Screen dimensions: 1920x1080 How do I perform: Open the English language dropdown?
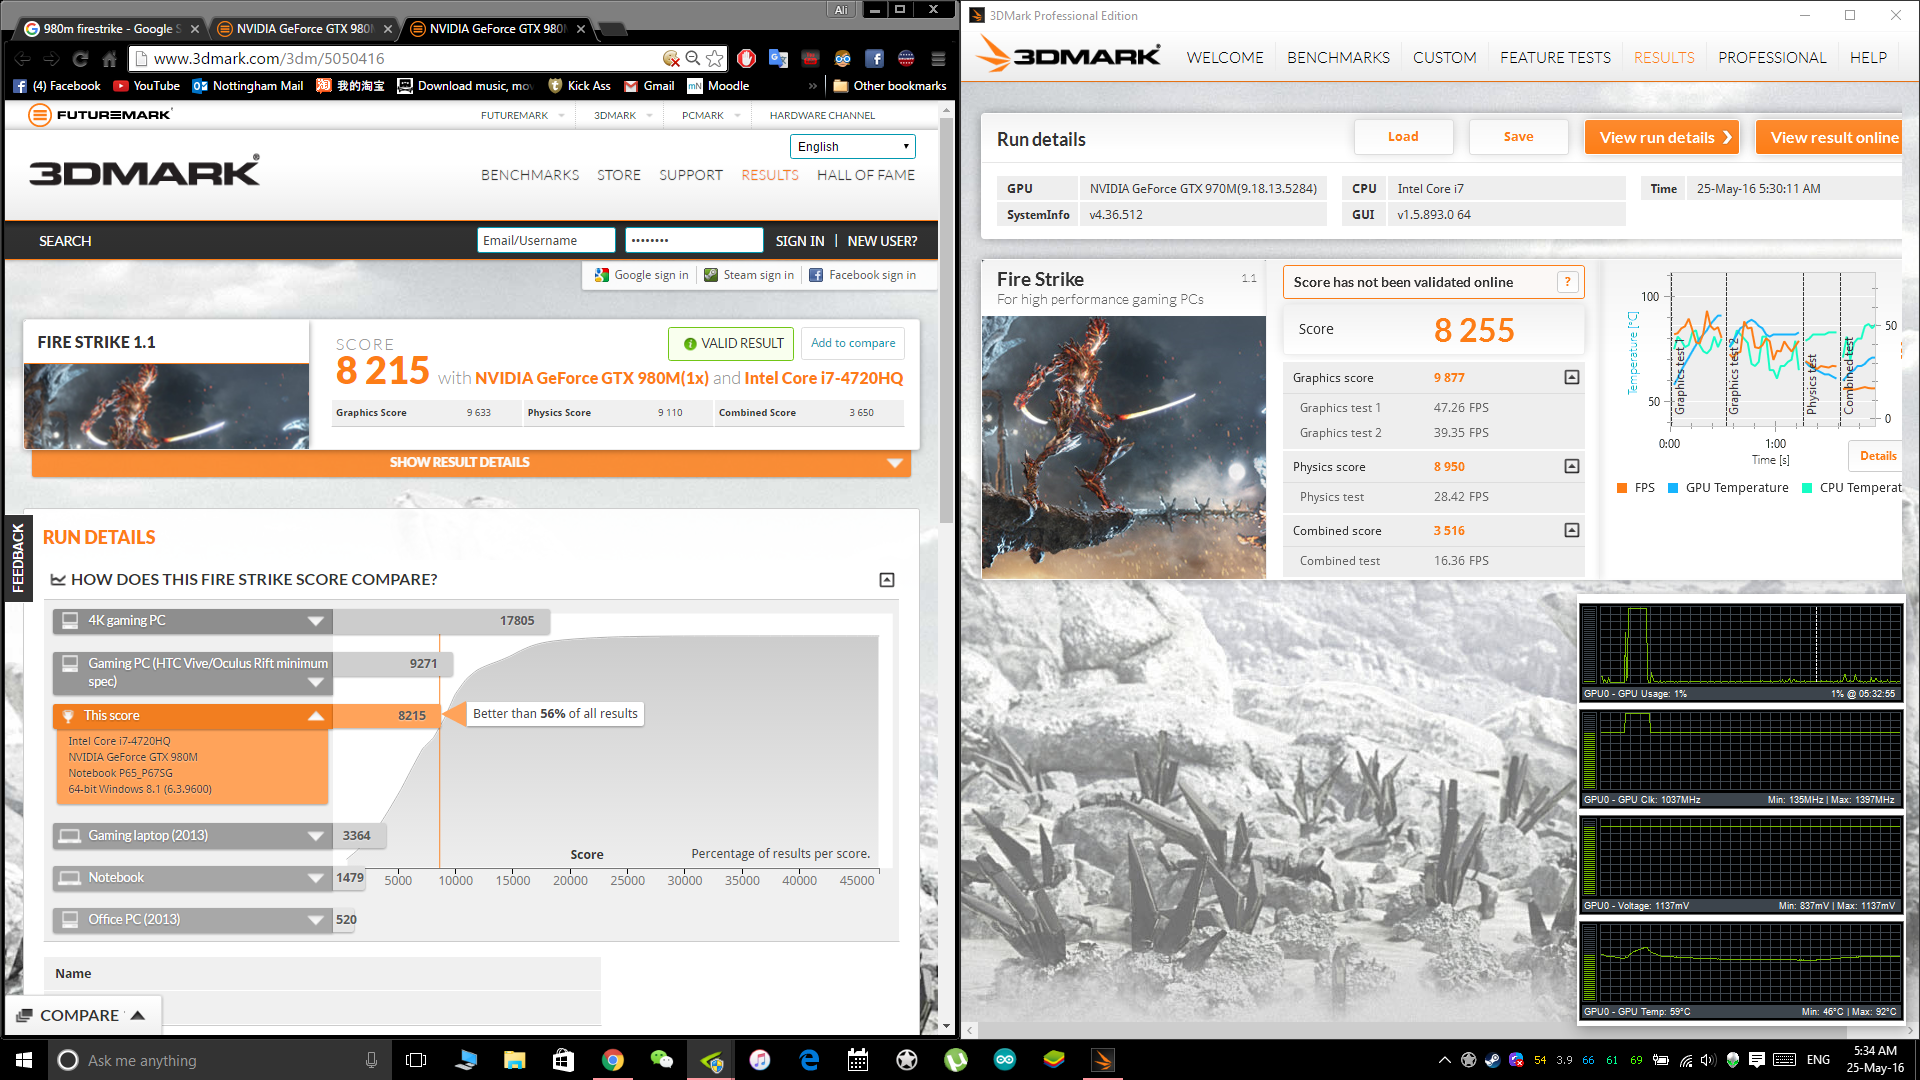tap(853, 146)
